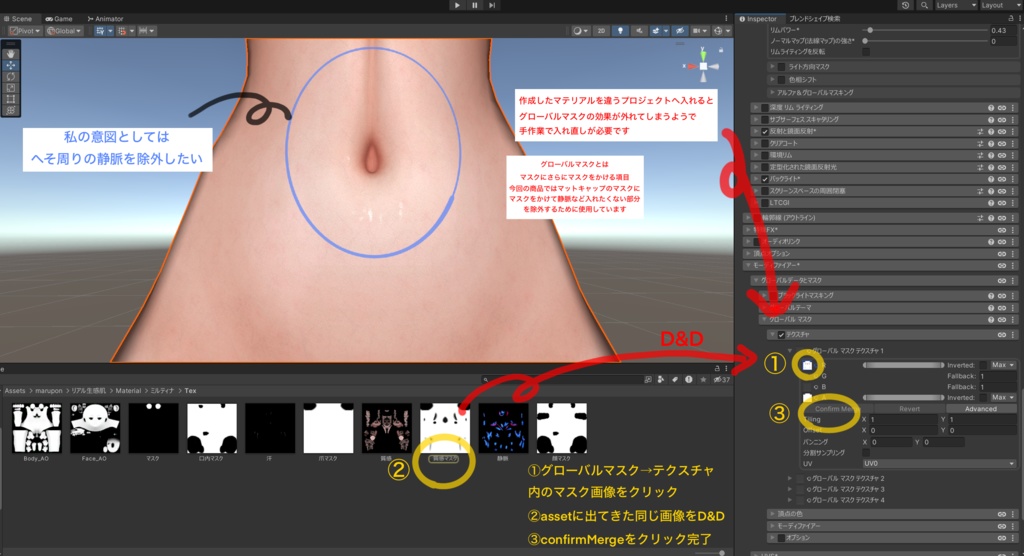Enable サブサーフェス スキャタリング checkbox
The height and width of the screenshot is (556, 1024).
765,120
